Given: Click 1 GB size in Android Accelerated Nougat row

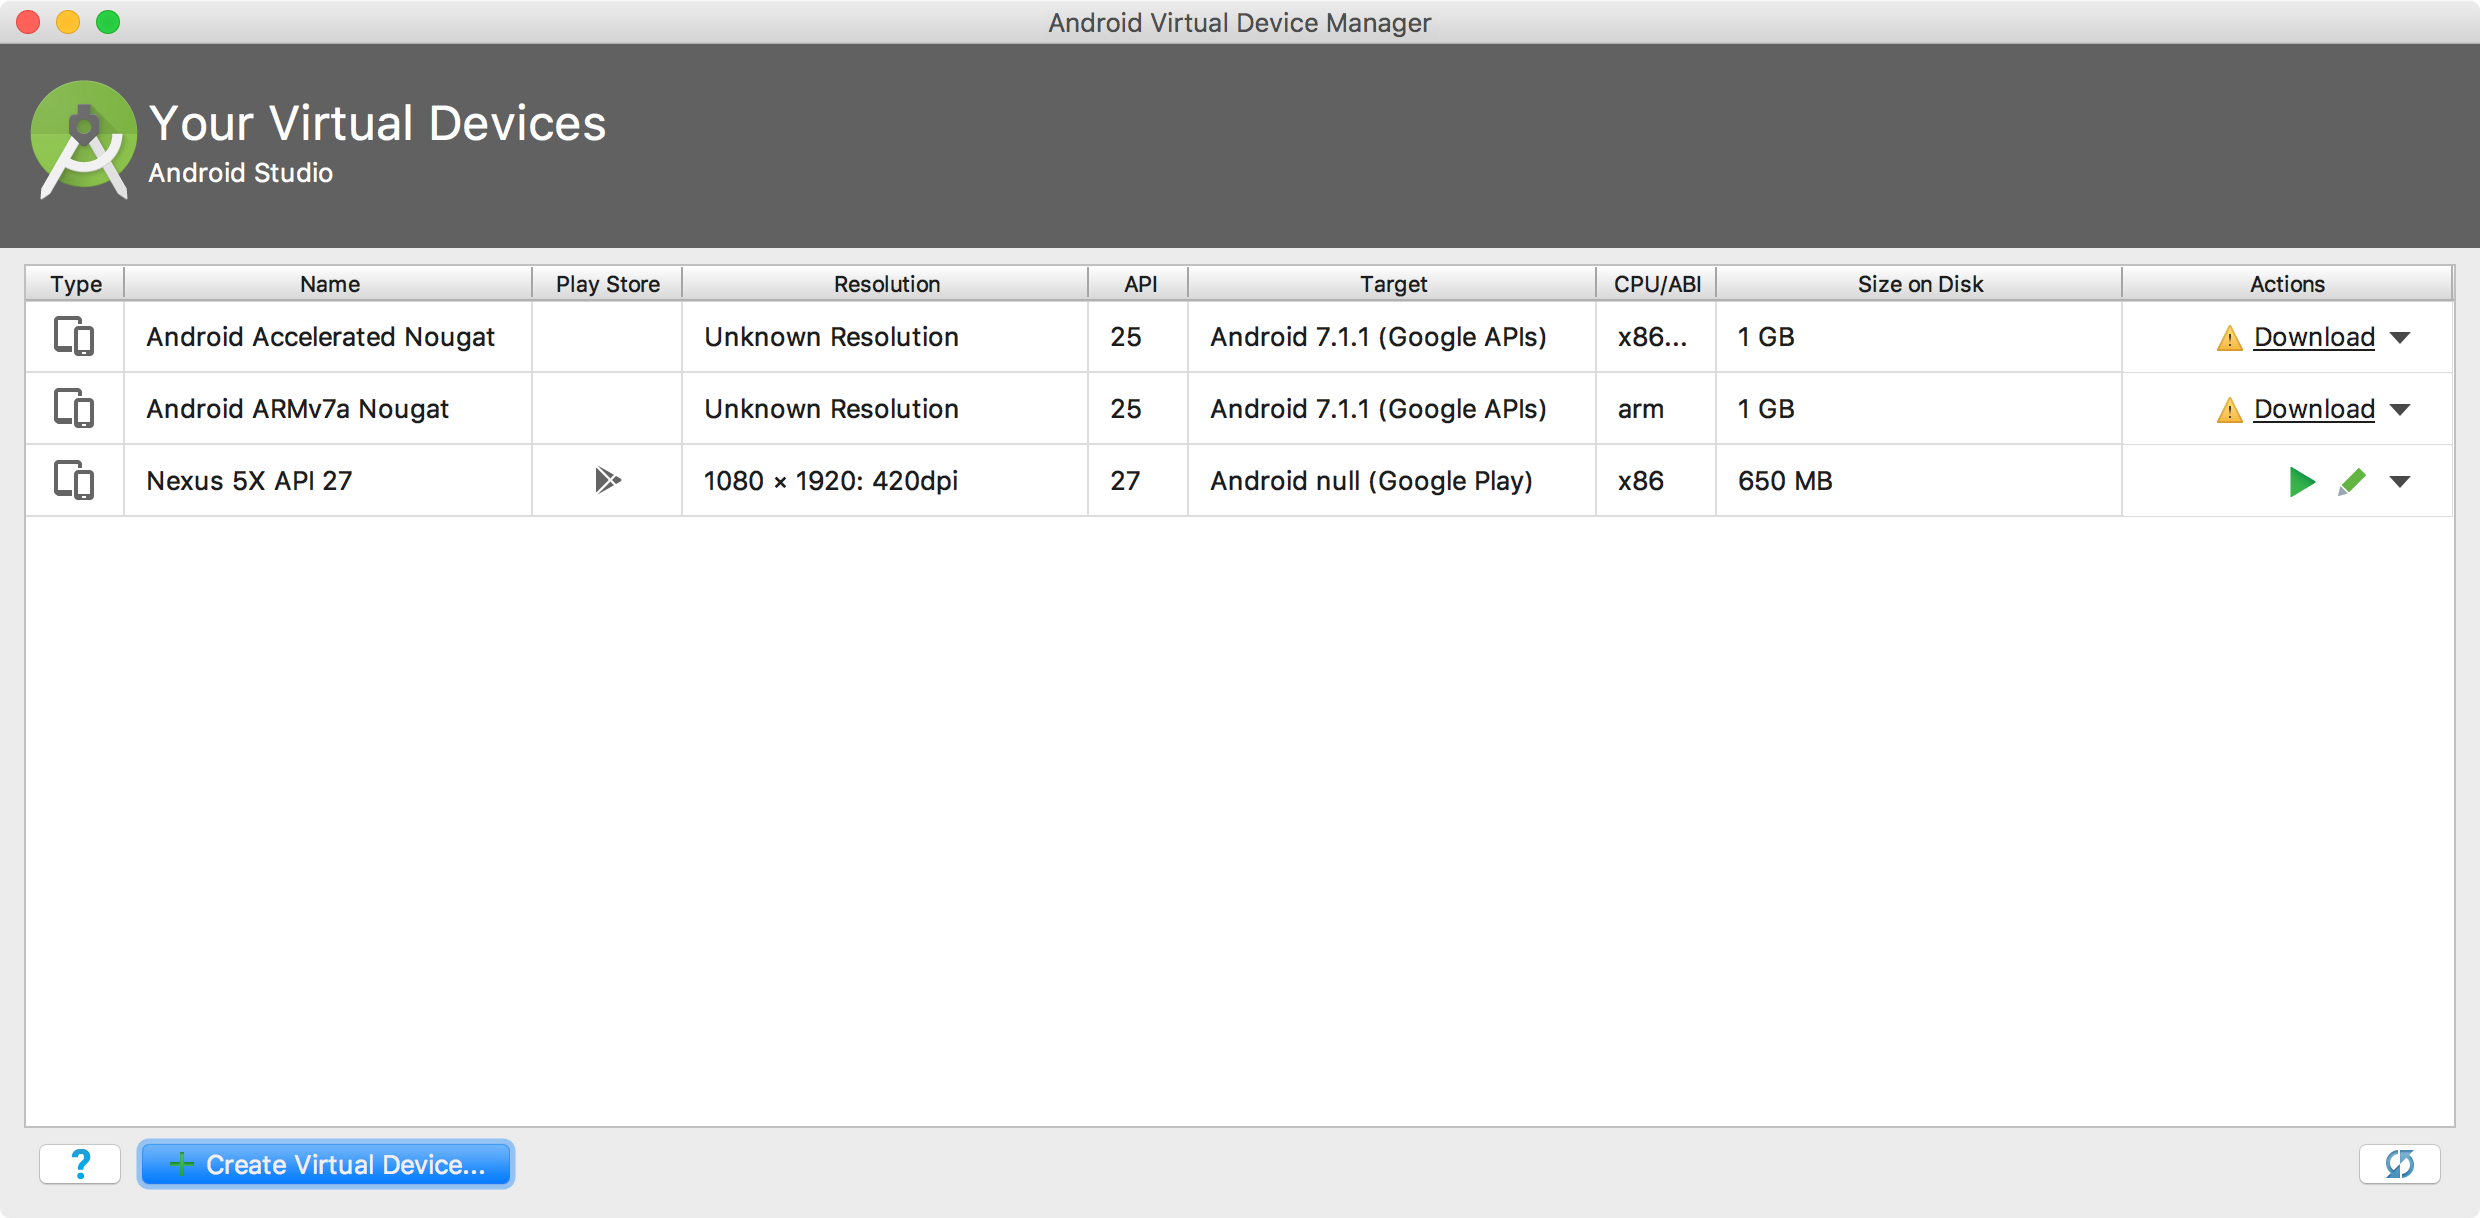Looking at the screenshot, I should (1766, 338).
